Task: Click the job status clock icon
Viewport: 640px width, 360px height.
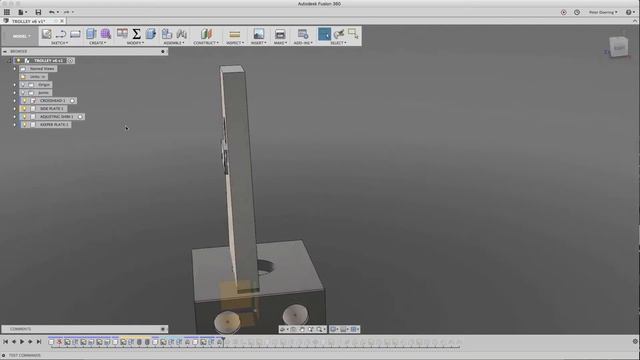Action: (577, 12)
